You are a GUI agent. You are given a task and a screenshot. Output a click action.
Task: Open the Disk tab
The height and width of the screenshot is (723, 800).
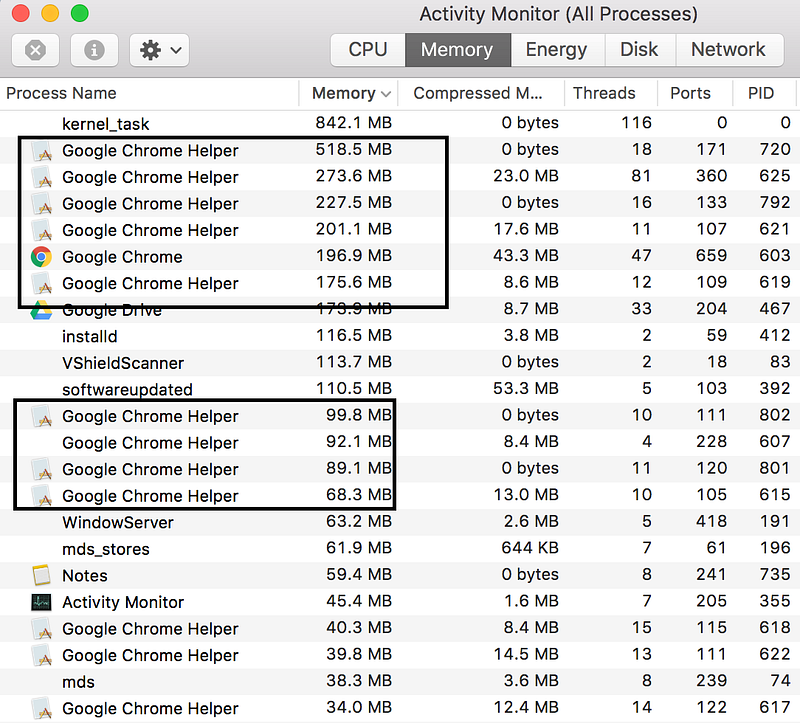point(640,49)
